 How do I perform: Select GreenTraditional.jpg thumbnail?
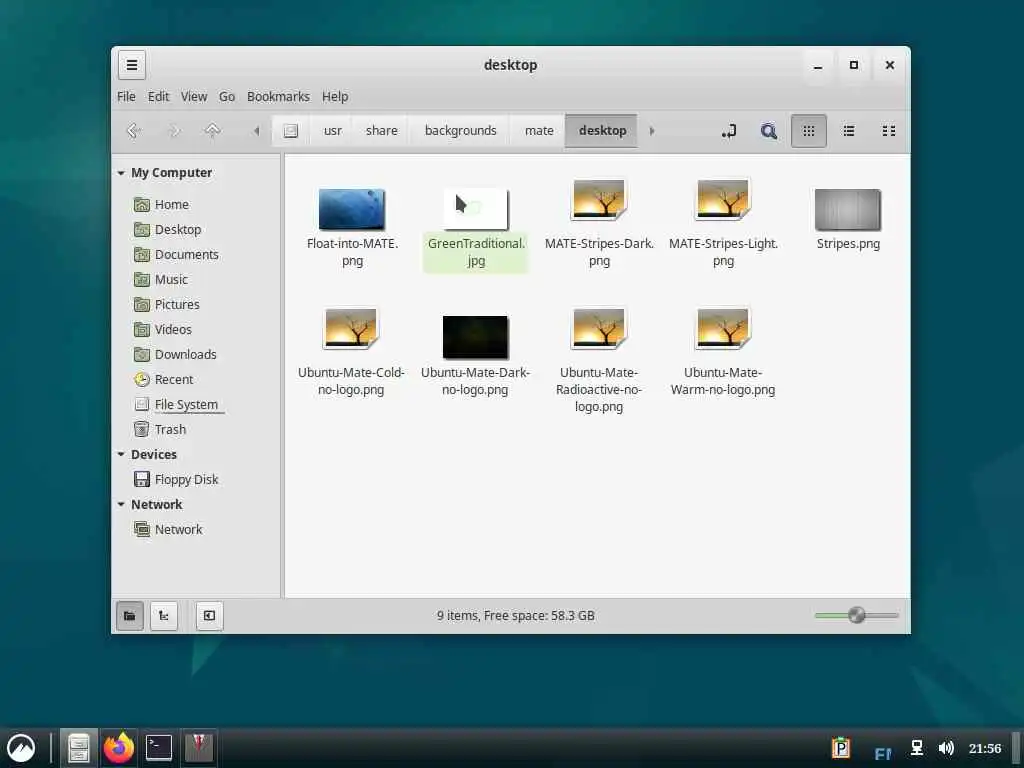(475, 209)
